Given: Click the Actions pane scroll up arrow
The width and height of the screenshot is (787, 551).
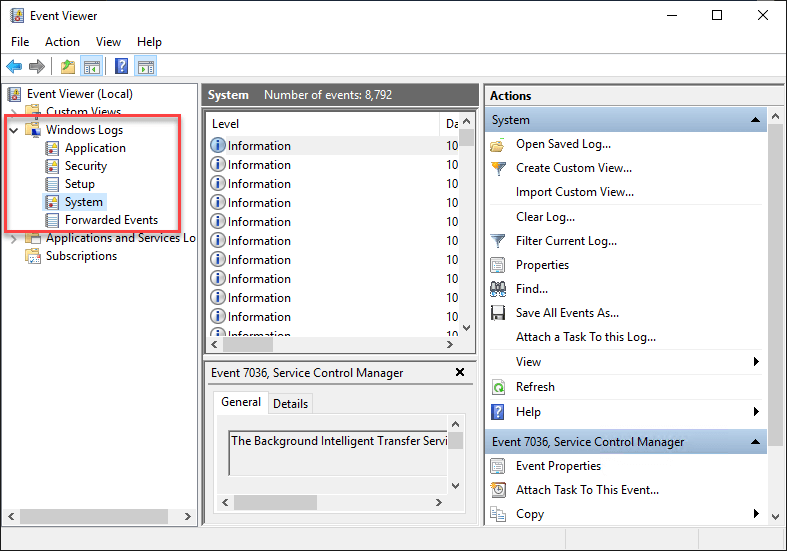Looking at the screenshot, I should (775, 116).
